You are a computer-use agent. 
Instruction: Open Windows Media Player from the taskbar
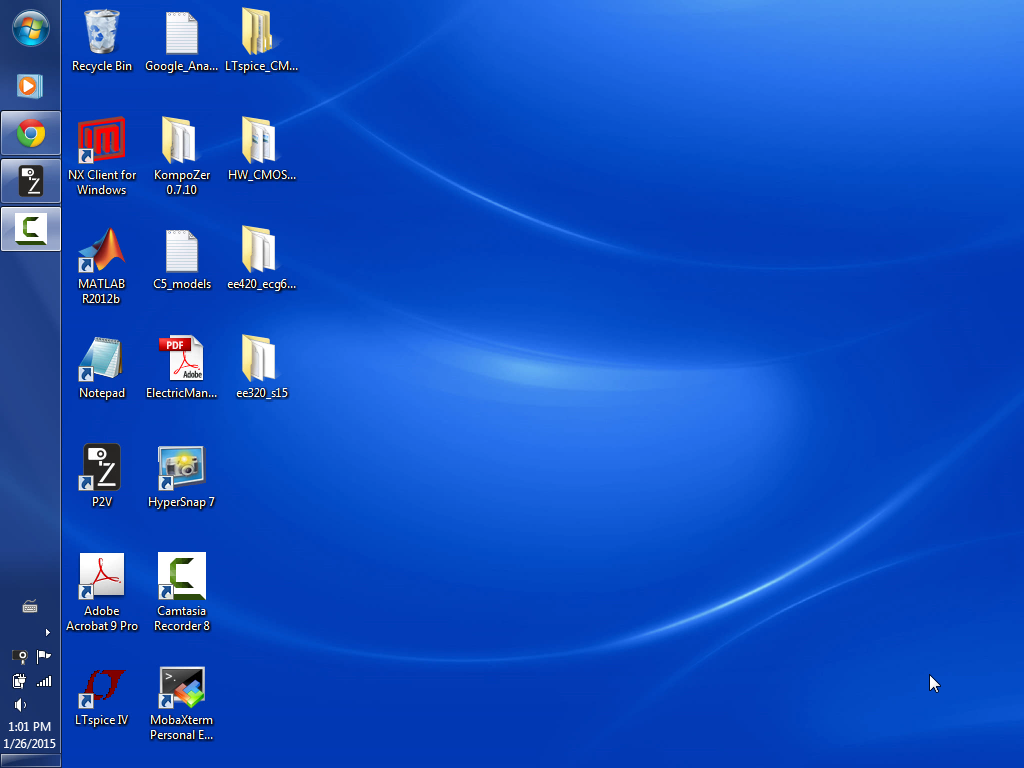point(29,86)
